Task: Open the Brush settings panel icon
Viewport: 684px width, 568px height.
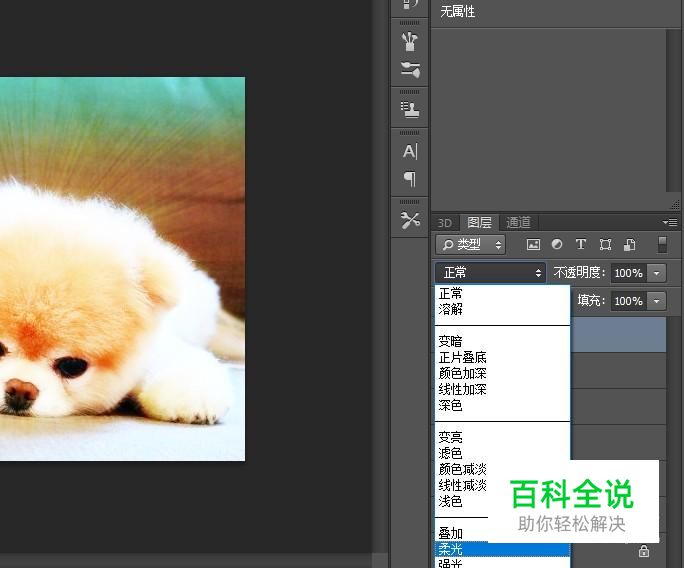Action: point(410,41)
